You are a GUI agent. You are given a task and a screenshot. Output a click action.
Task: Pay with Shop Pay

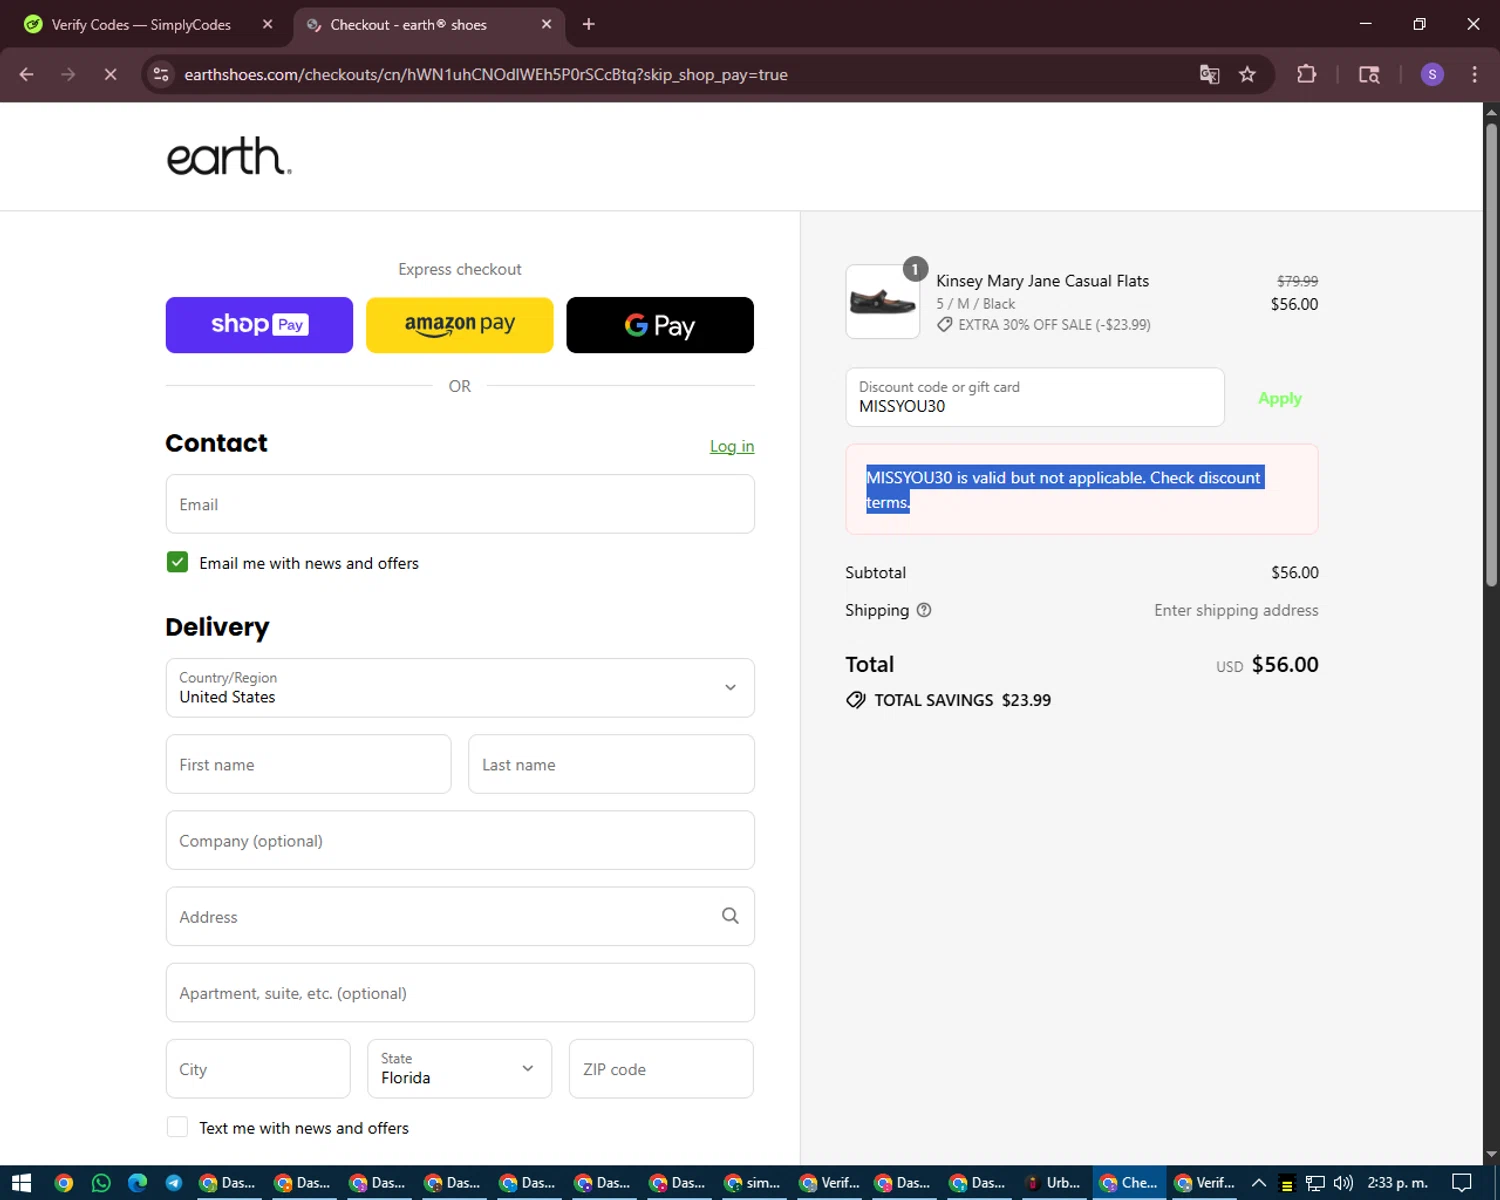259,325
